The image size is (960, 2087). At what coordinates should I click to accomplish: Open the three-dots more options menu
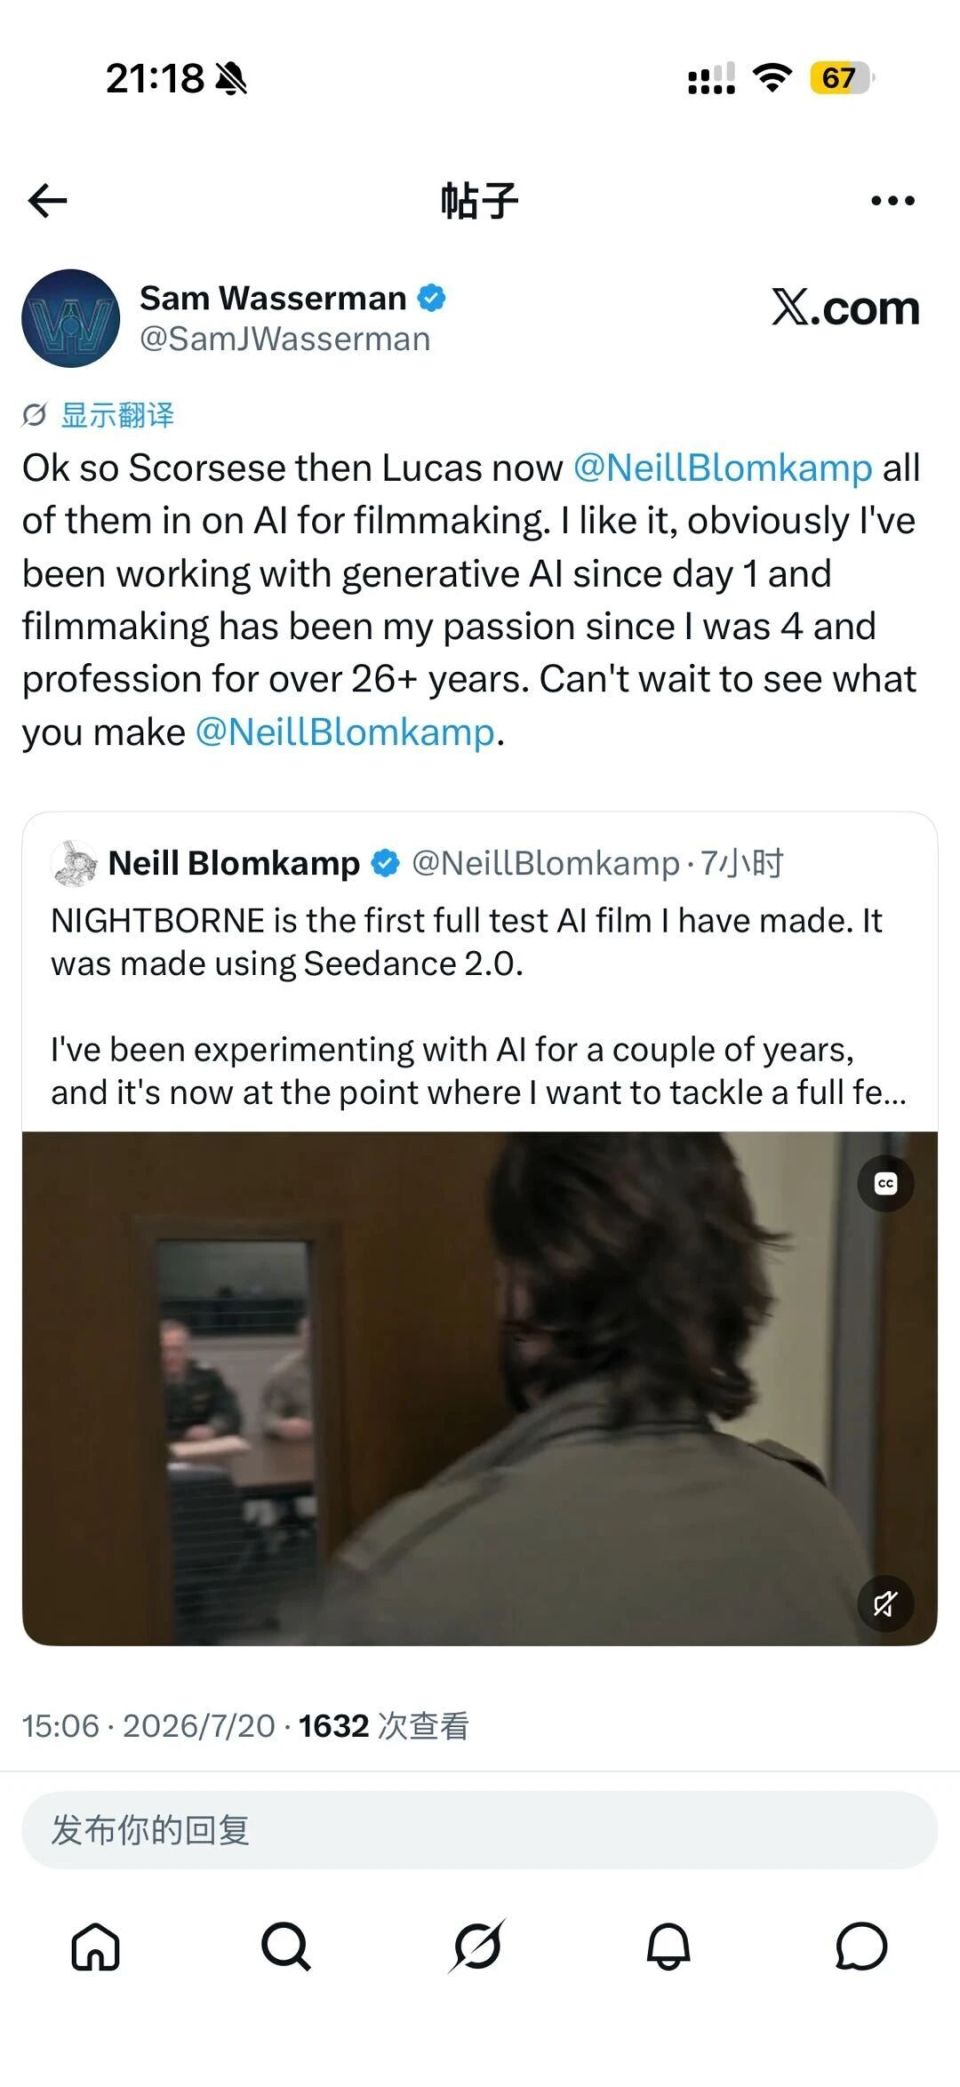click(892, 201)
